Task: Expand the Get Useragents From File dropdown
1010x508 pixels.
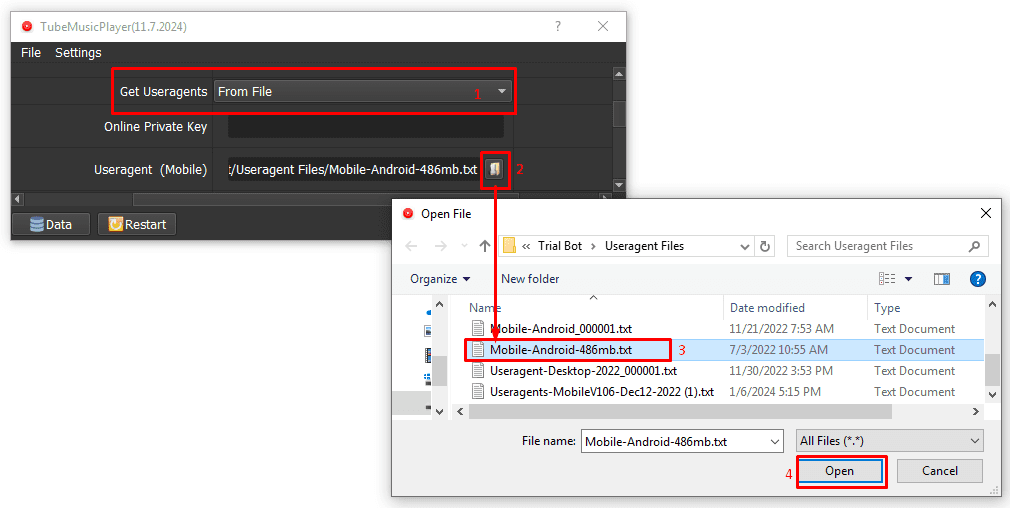Action: coord(502,91)
